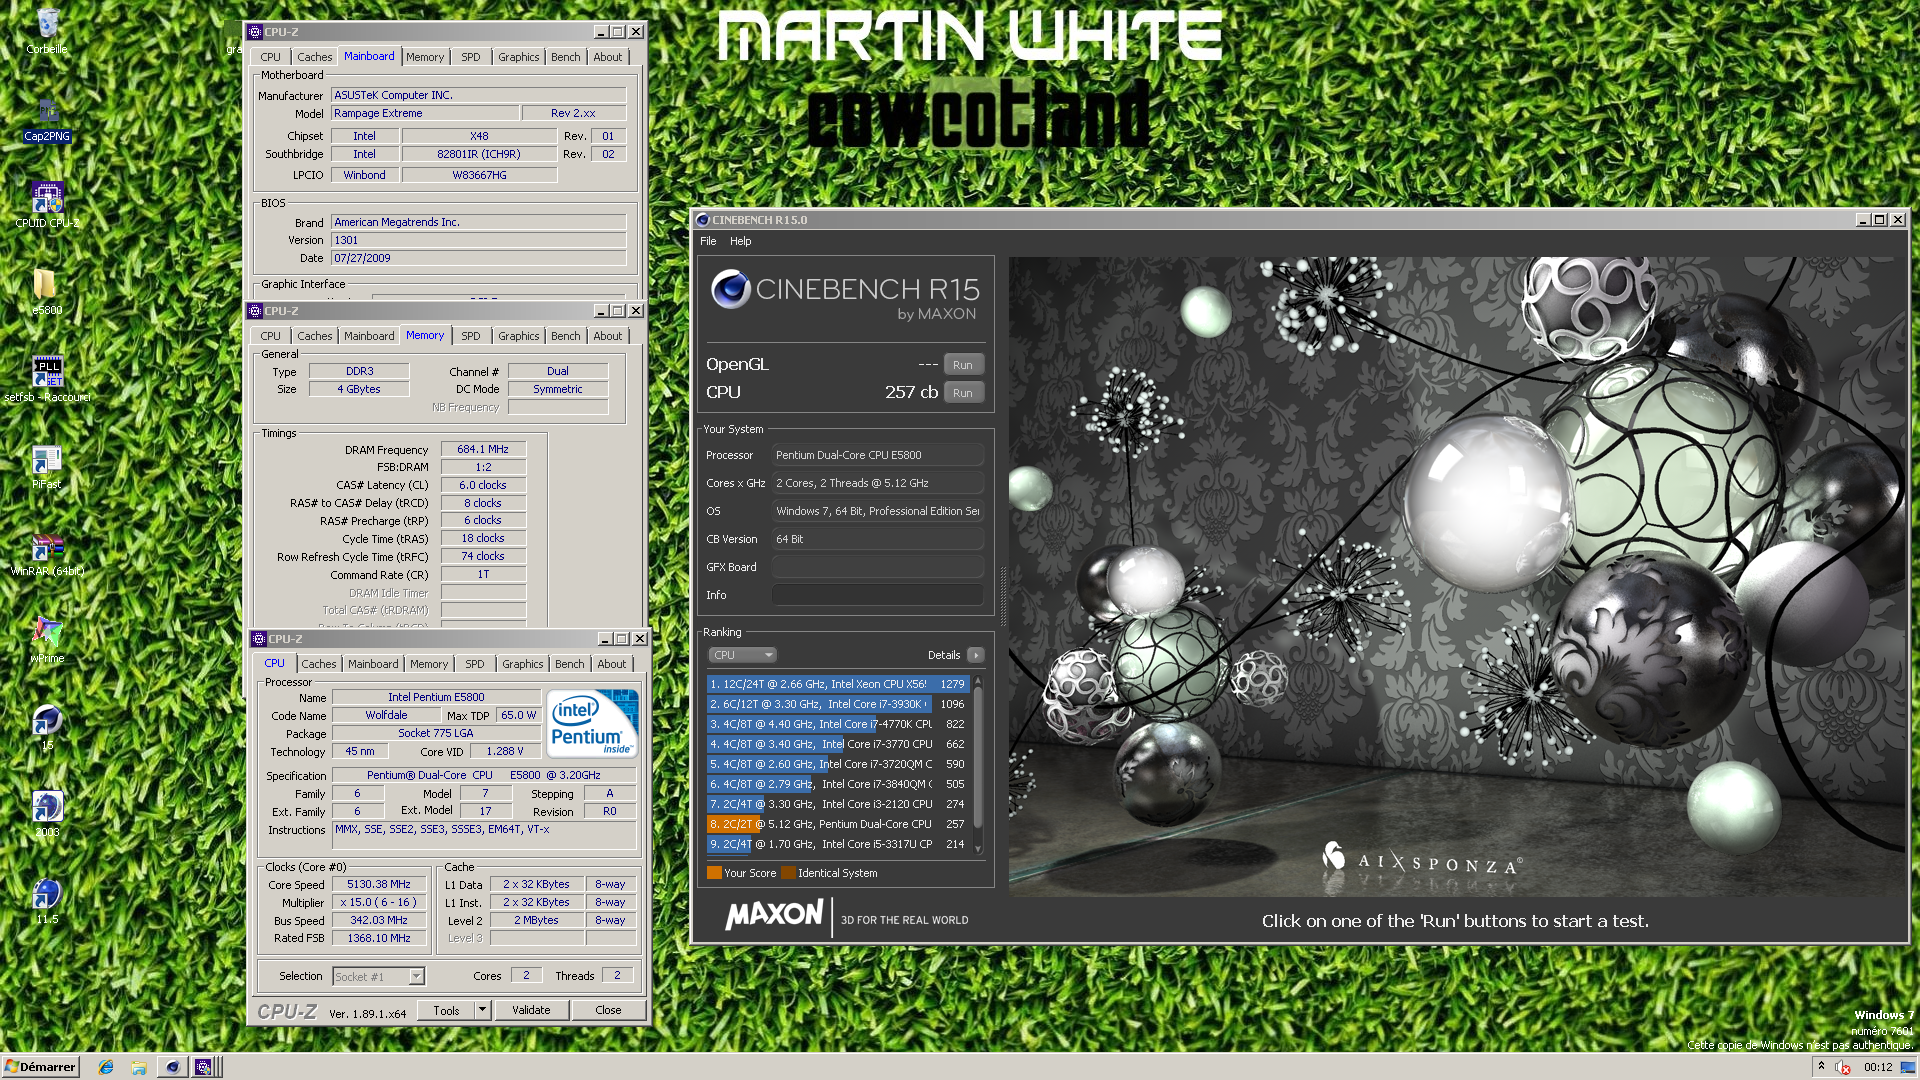
Task: Click the Intel Pentium inside logo
Action: pos(592,723)
